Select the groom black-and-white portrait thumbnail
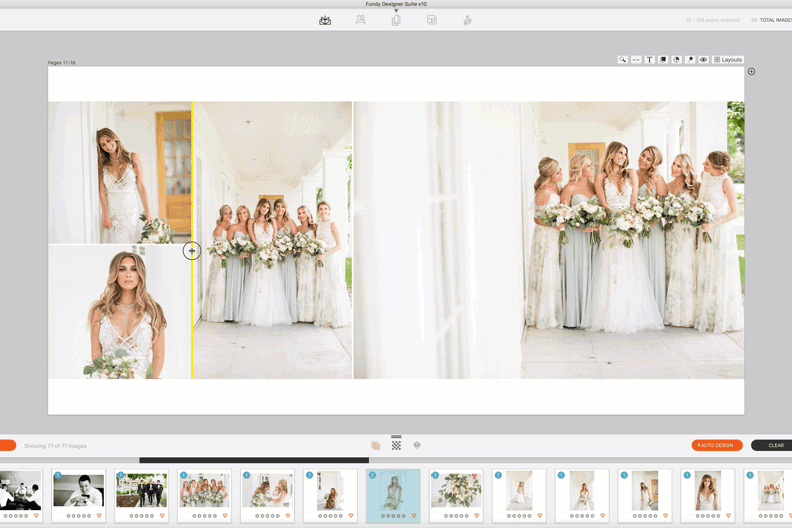 (x=79, y=490)
